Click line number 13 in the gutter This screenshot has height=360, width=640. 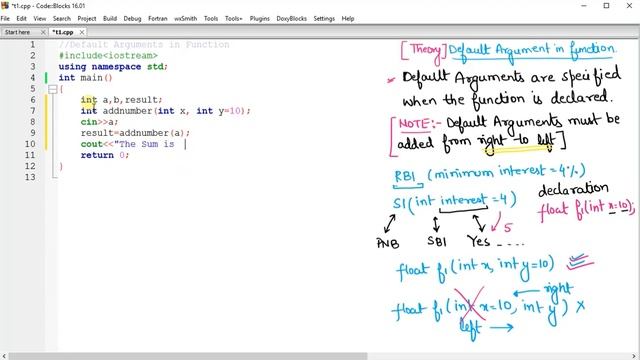pos(30,177)
